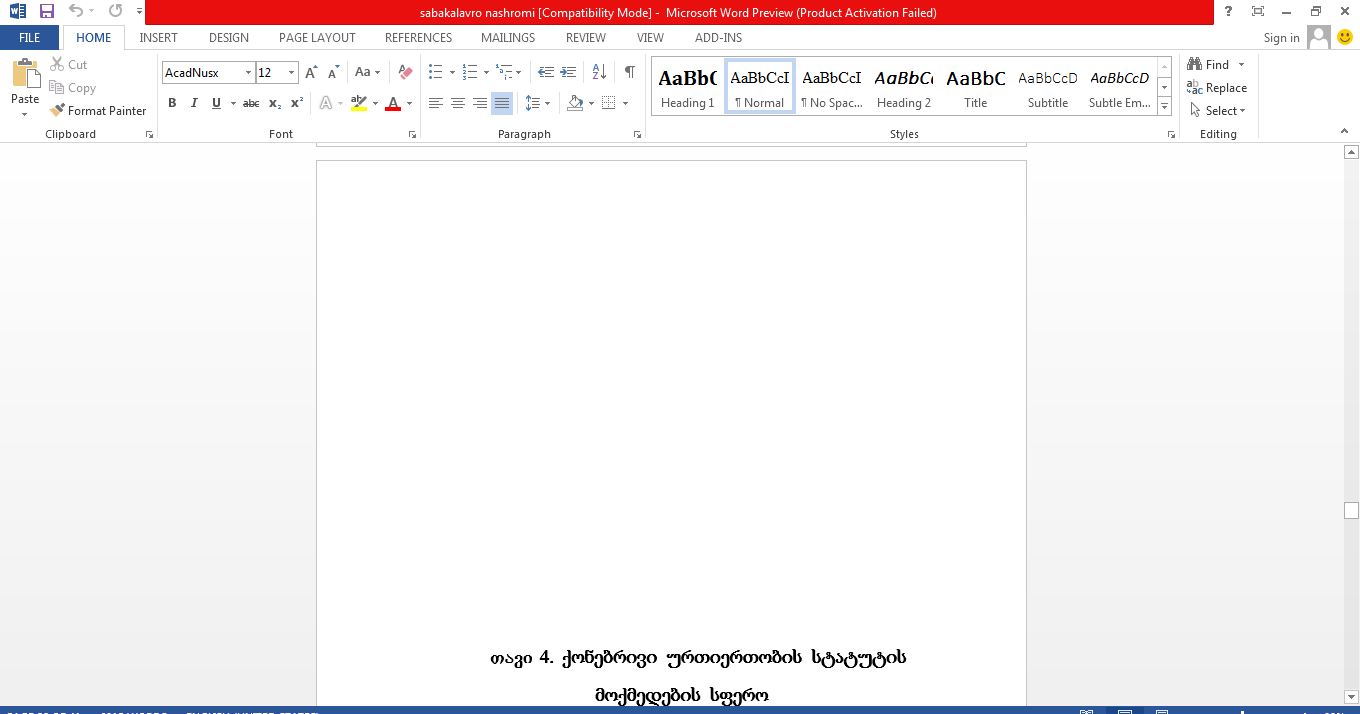Click the Increase Indent icon
This screenshot has width=1360, height=714.
[x=569, y=72]
